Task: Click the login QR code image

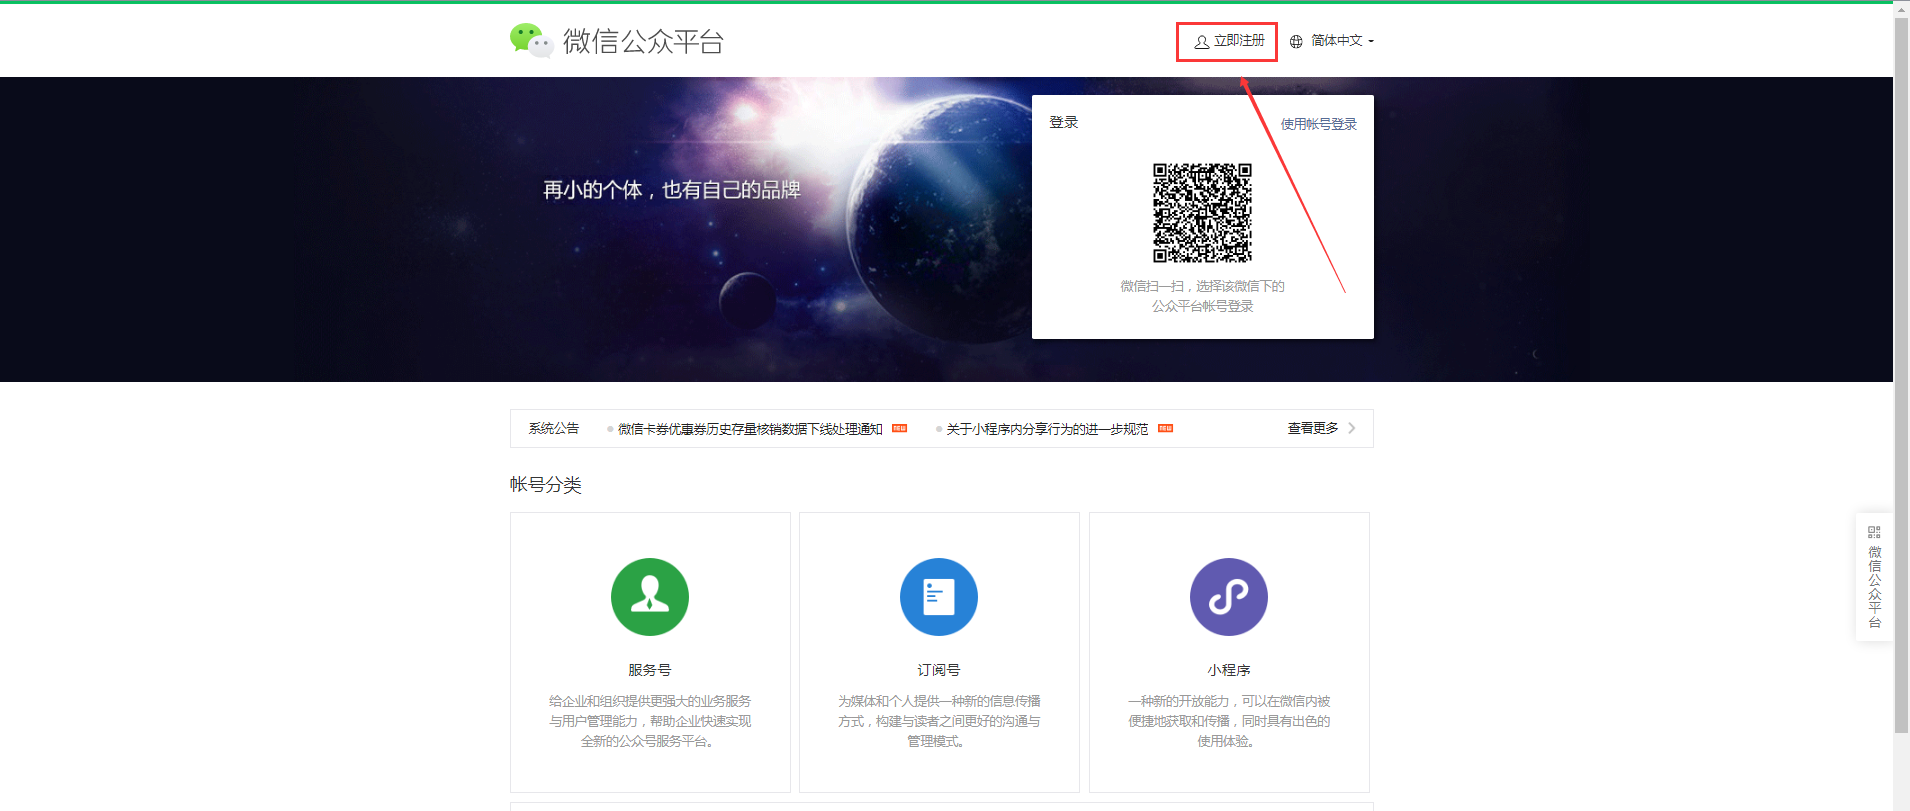Action: [1202, 213]
